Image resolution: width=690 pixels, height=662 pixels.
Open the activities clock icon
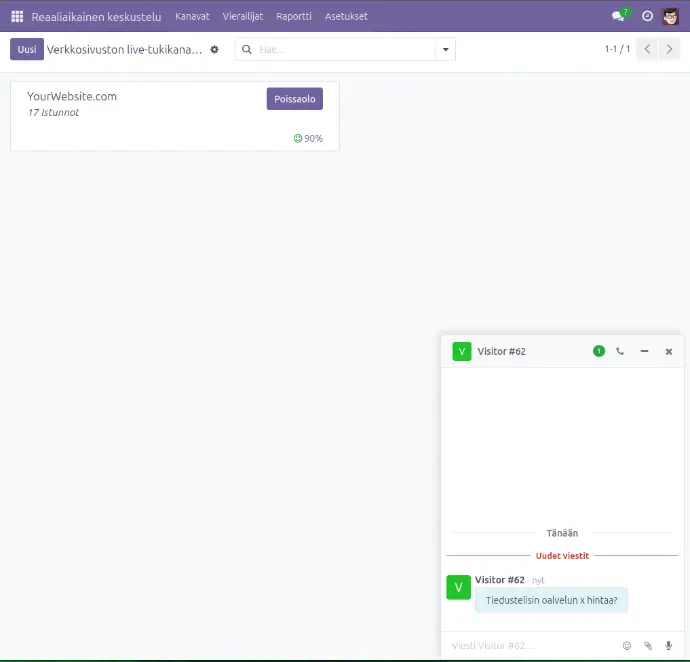click(x=647, y=16)
